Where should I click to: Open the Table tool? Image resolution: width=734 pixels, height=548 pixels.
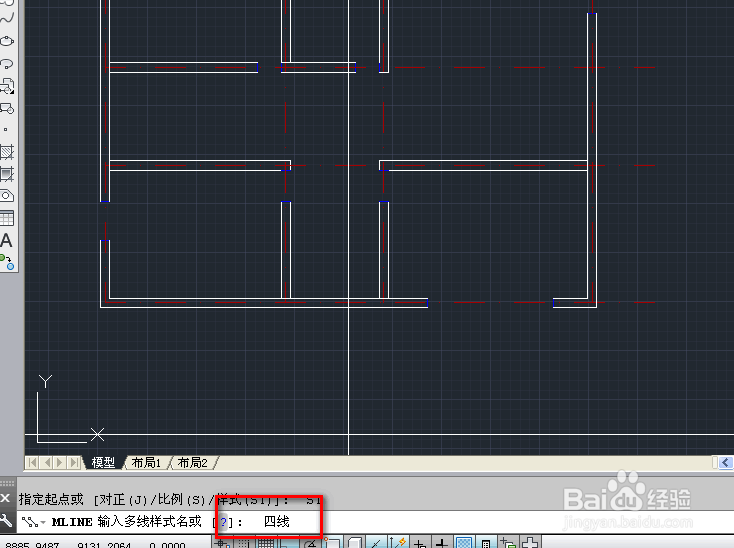coord(7,218)
